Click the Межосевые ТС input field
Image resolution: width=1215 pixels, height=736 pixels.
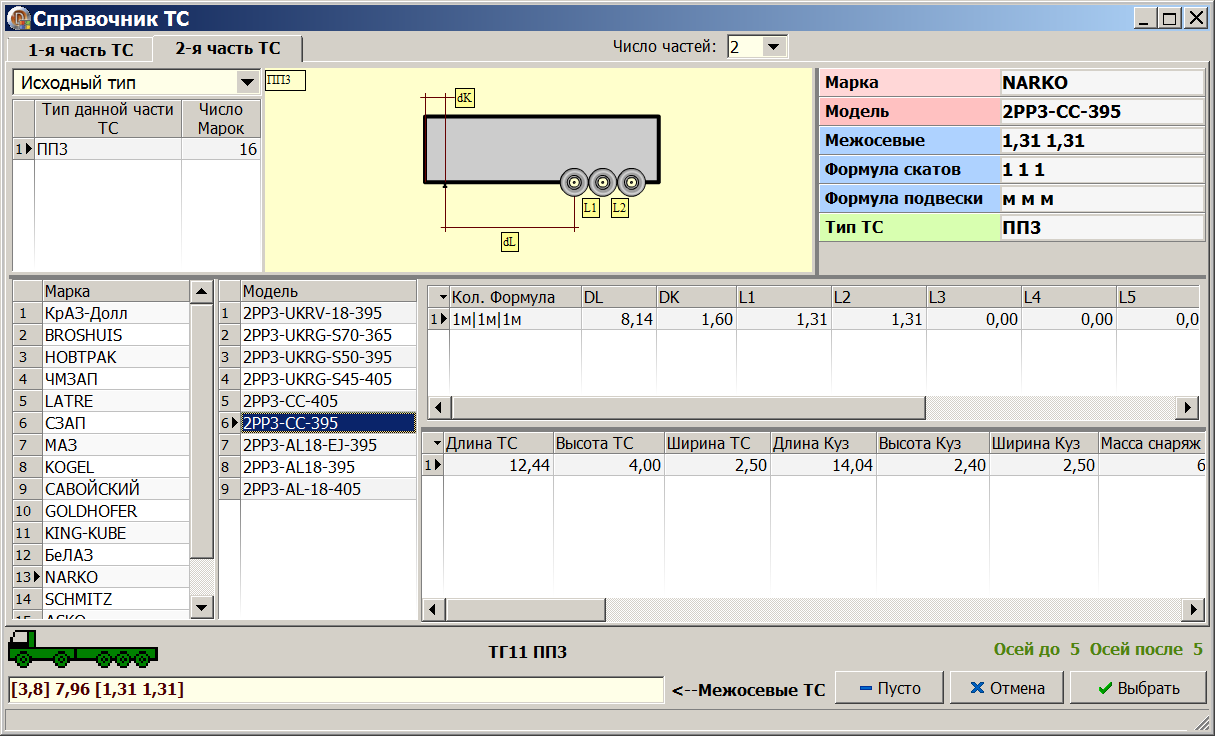(x=335, y=689)
